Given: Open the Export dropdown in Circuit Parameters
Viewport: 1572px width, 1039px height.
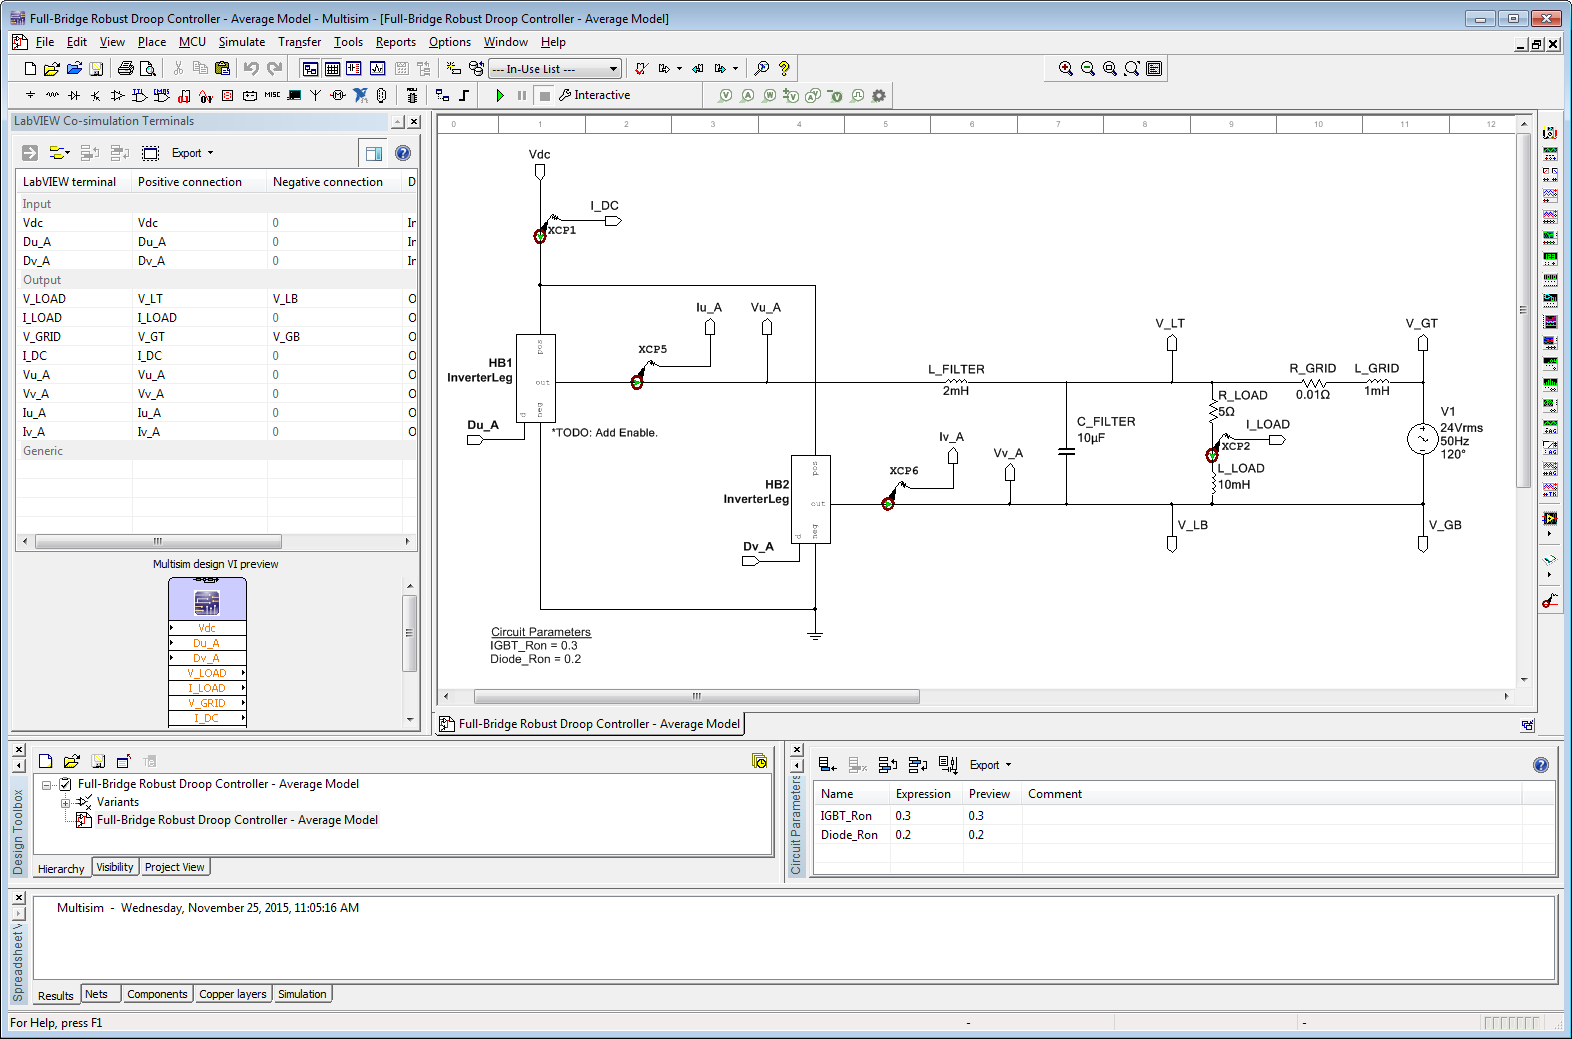Looking at the screenshot, I should tap(991, 765).
